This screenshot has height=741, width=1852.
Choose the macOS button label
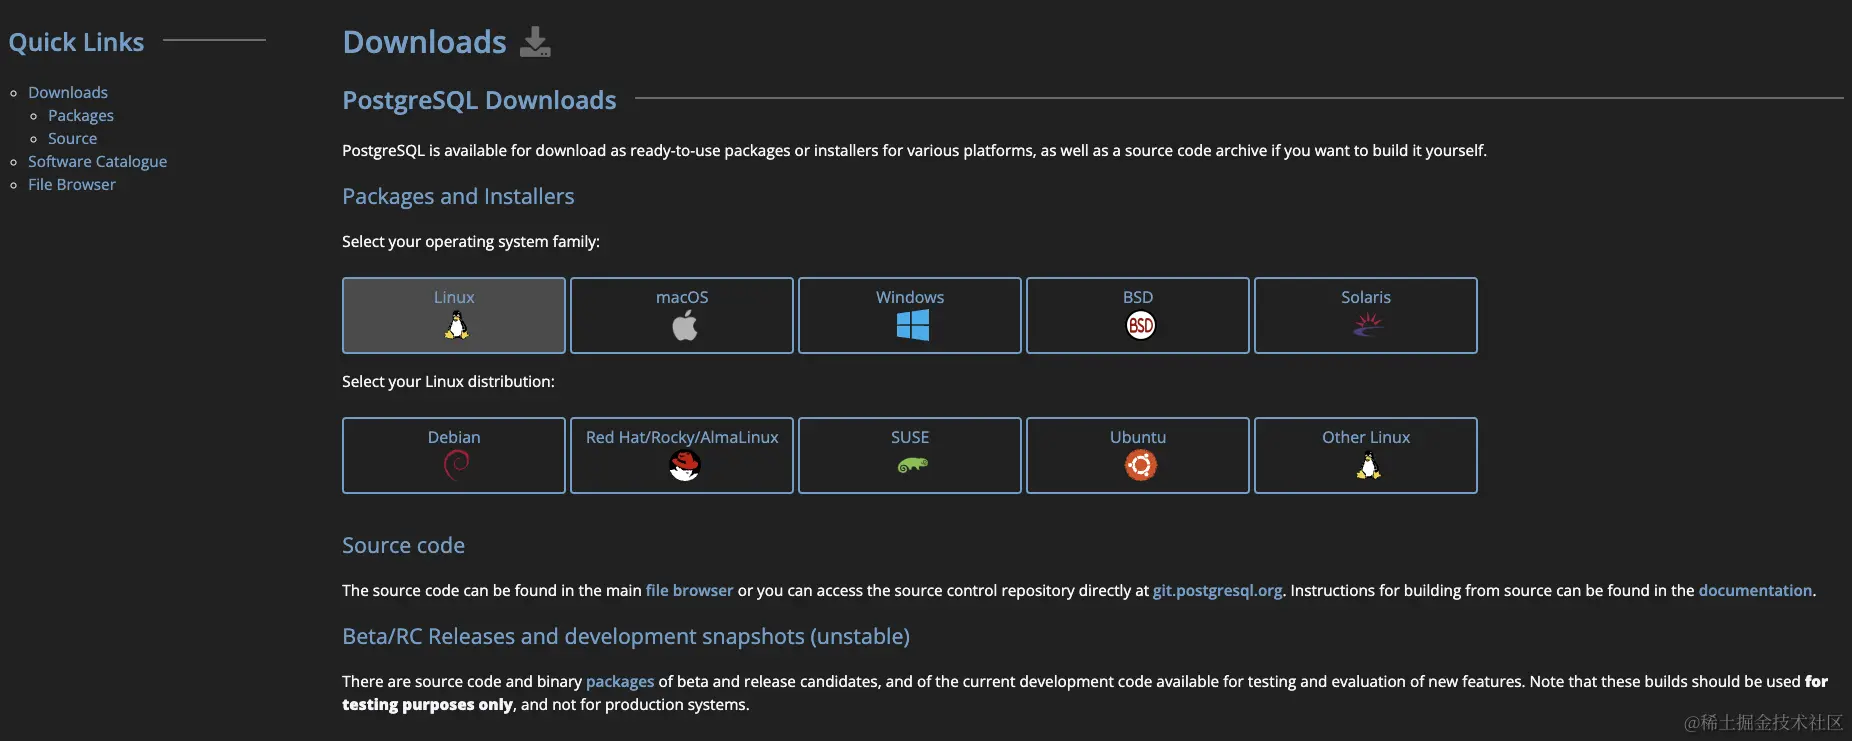(x=682, y=297)
